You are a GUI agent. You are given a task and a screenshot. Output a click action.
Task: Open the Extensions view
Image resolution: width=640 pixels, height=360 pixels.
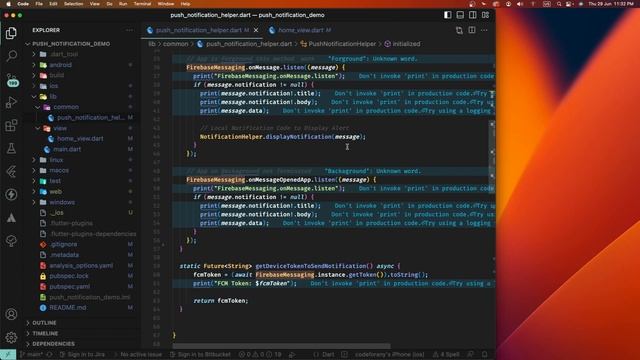click(x=11, y=125)
